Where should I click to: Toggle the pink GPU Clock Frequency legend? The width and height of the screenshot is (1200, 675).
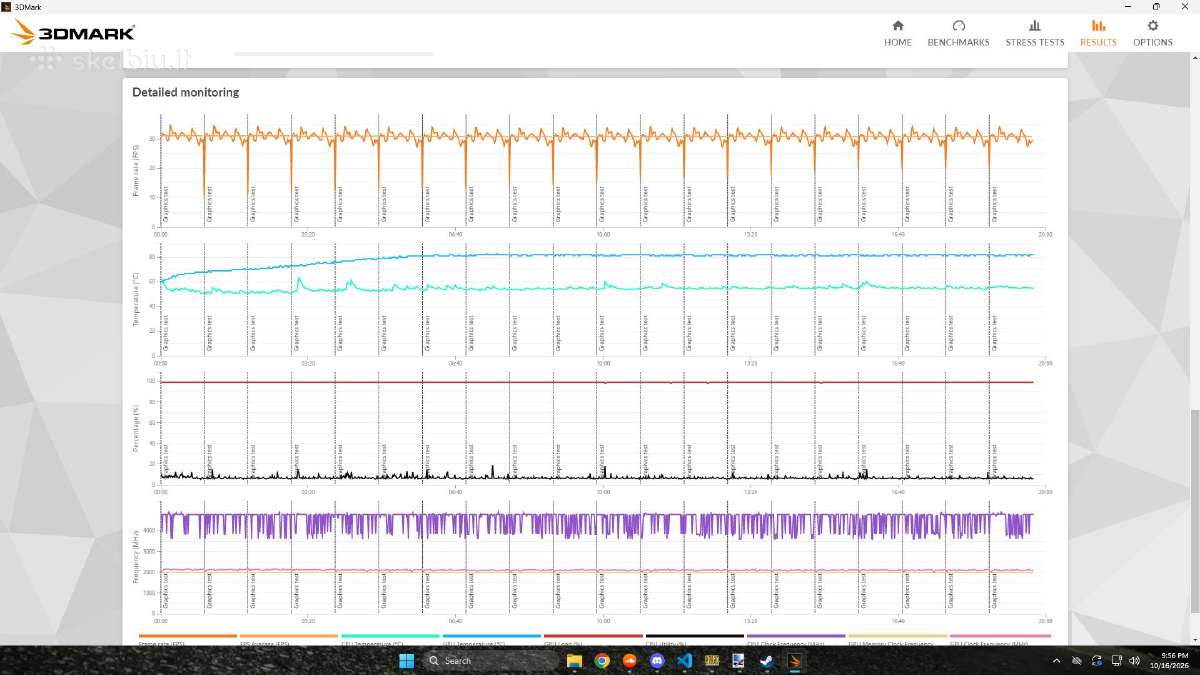pyautogui.click(x=1000, y=640)
